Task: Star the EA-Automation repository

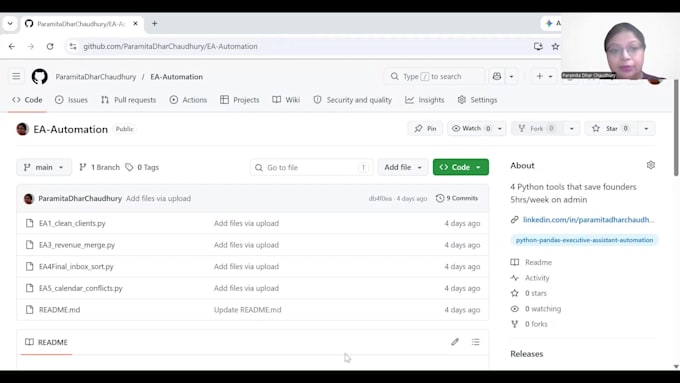Action: (x=611, y=128)
